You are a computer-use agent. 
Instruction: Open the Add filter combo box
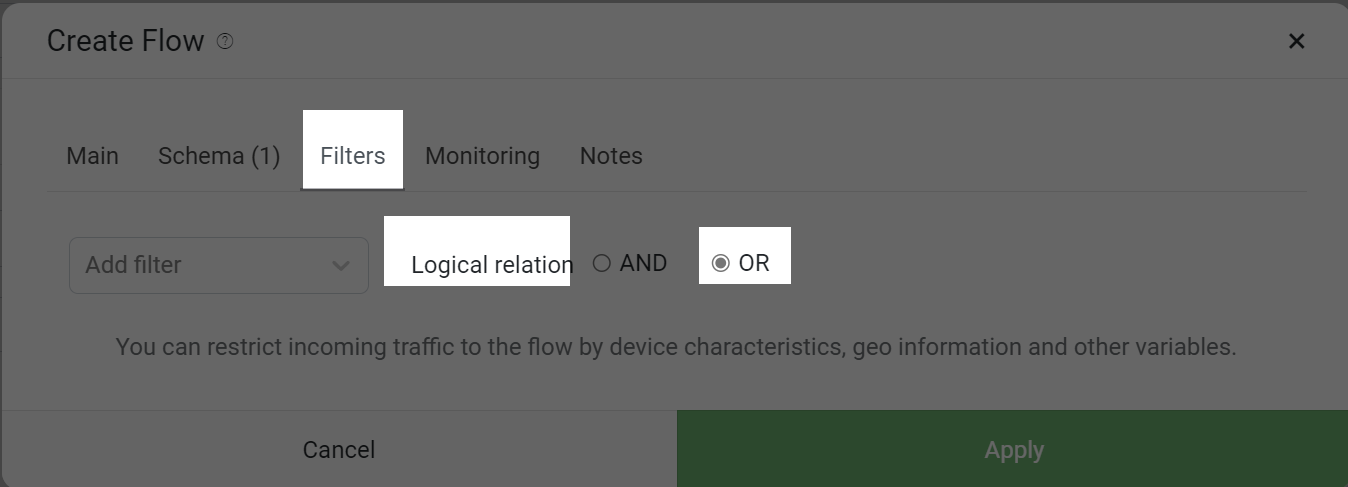click(x=219, y=265)
